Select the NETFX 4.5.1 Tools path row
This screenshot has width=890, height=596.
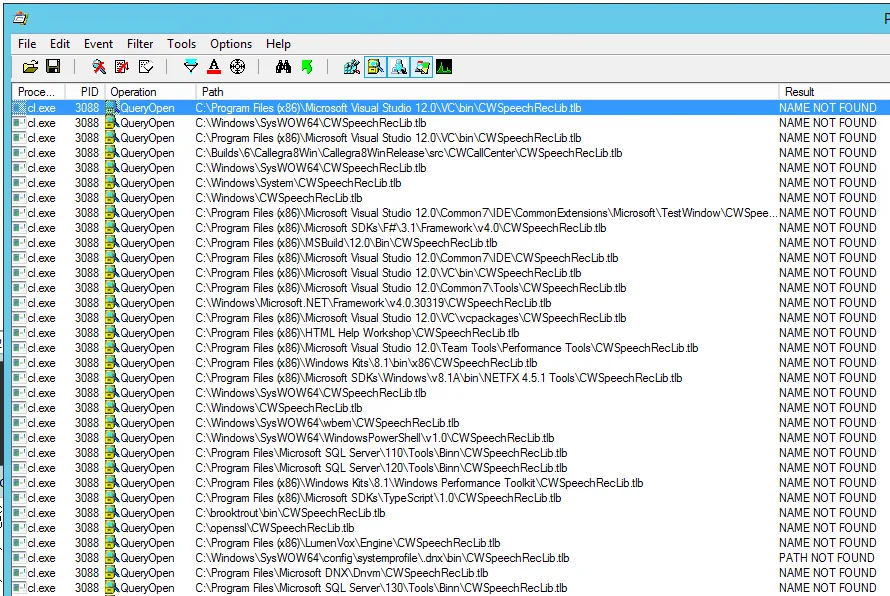pyautogui.click(x=451, y=378)
